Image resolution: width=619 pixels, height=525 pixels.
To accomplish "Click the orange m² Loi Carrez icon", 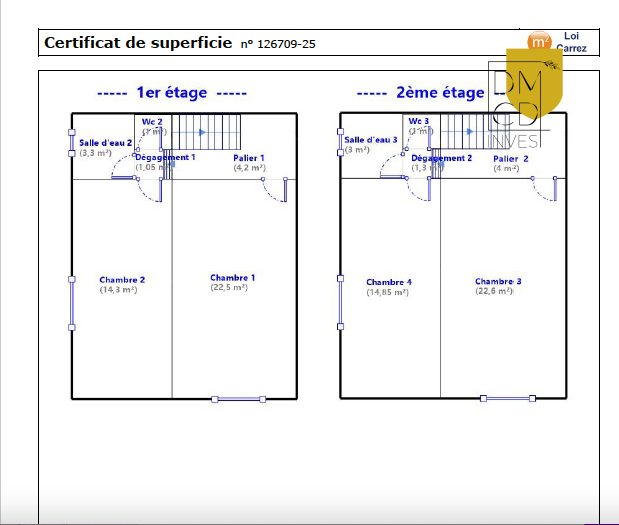I will point(539,42).
